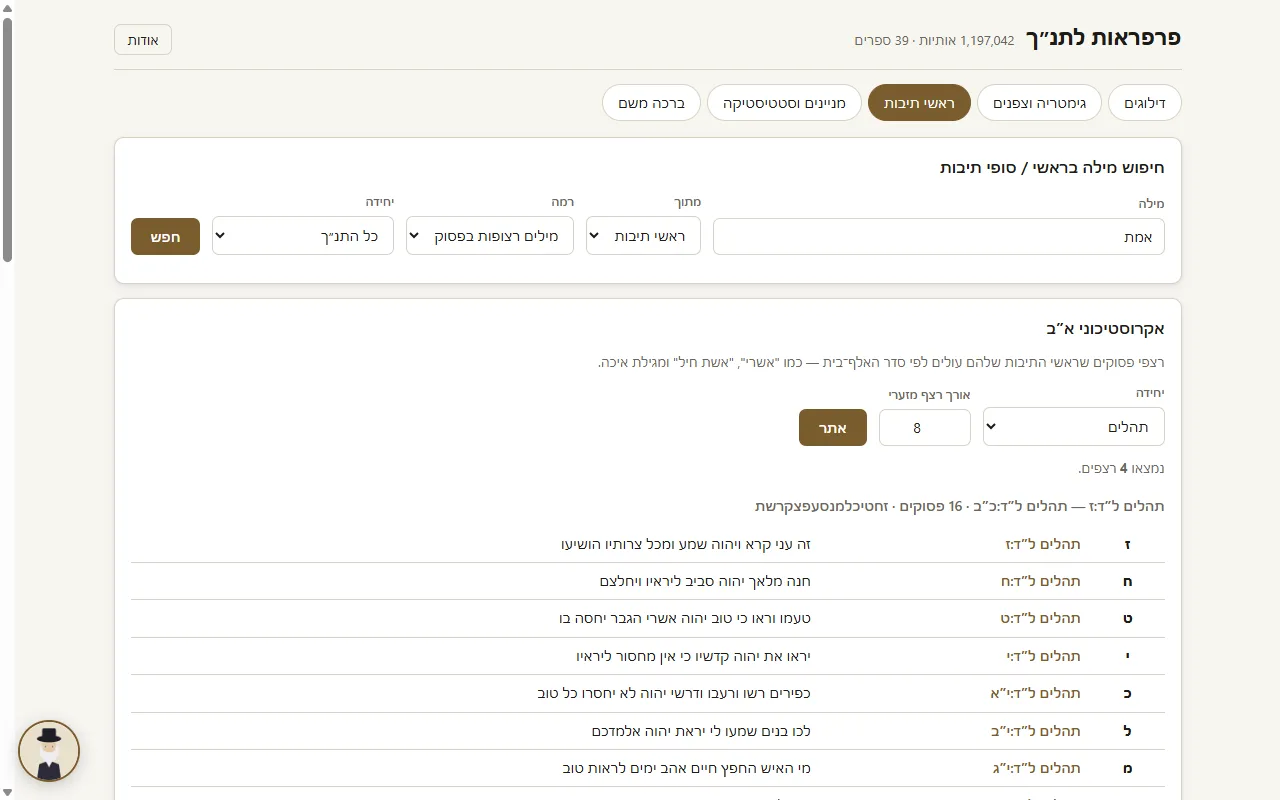Screen dimensions: 1280x800
Task: Open the מתוך dropdown showing ראשי תיבות
Action: pos(643,236)
